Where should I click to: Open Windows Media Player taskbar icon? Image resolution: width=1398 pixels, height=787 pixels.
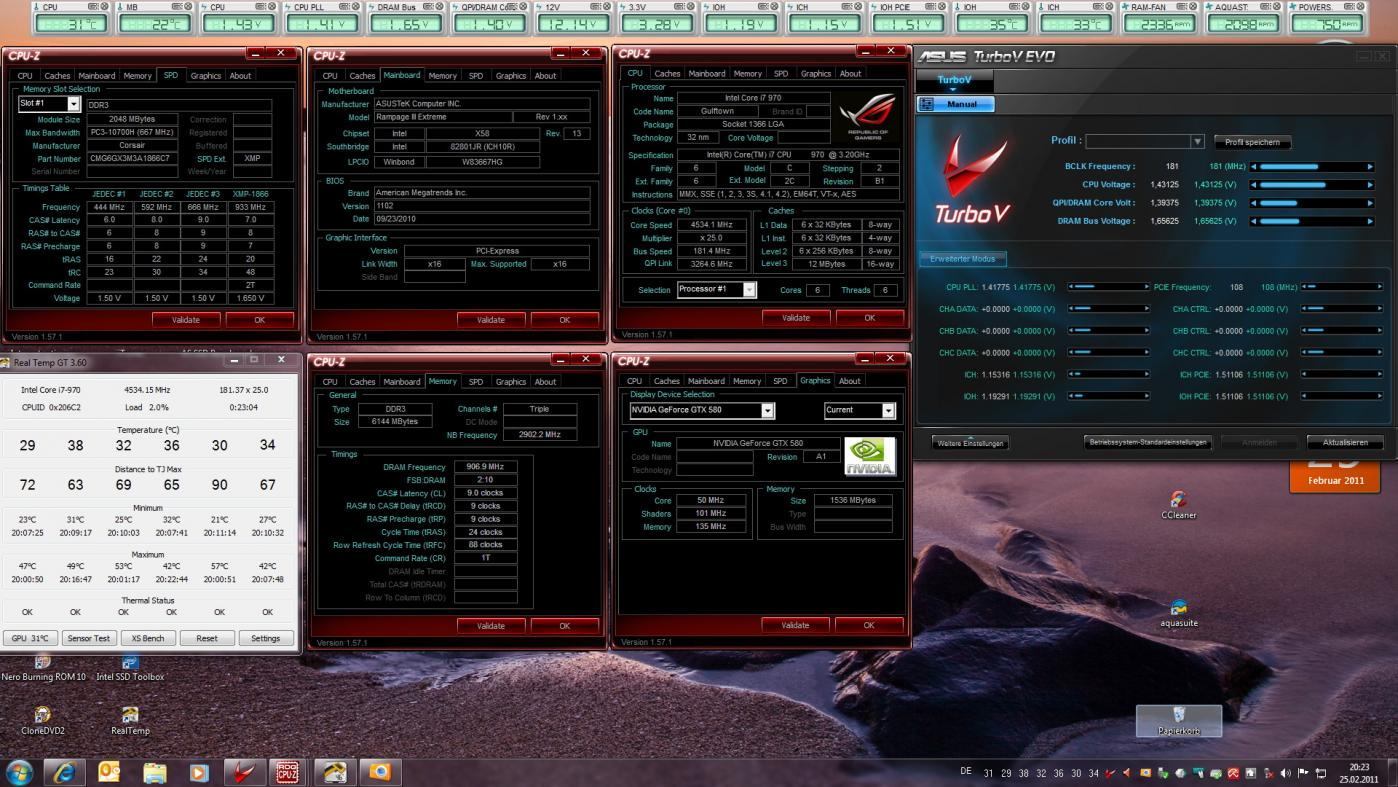pyautogui.click(x=199, y=772)
